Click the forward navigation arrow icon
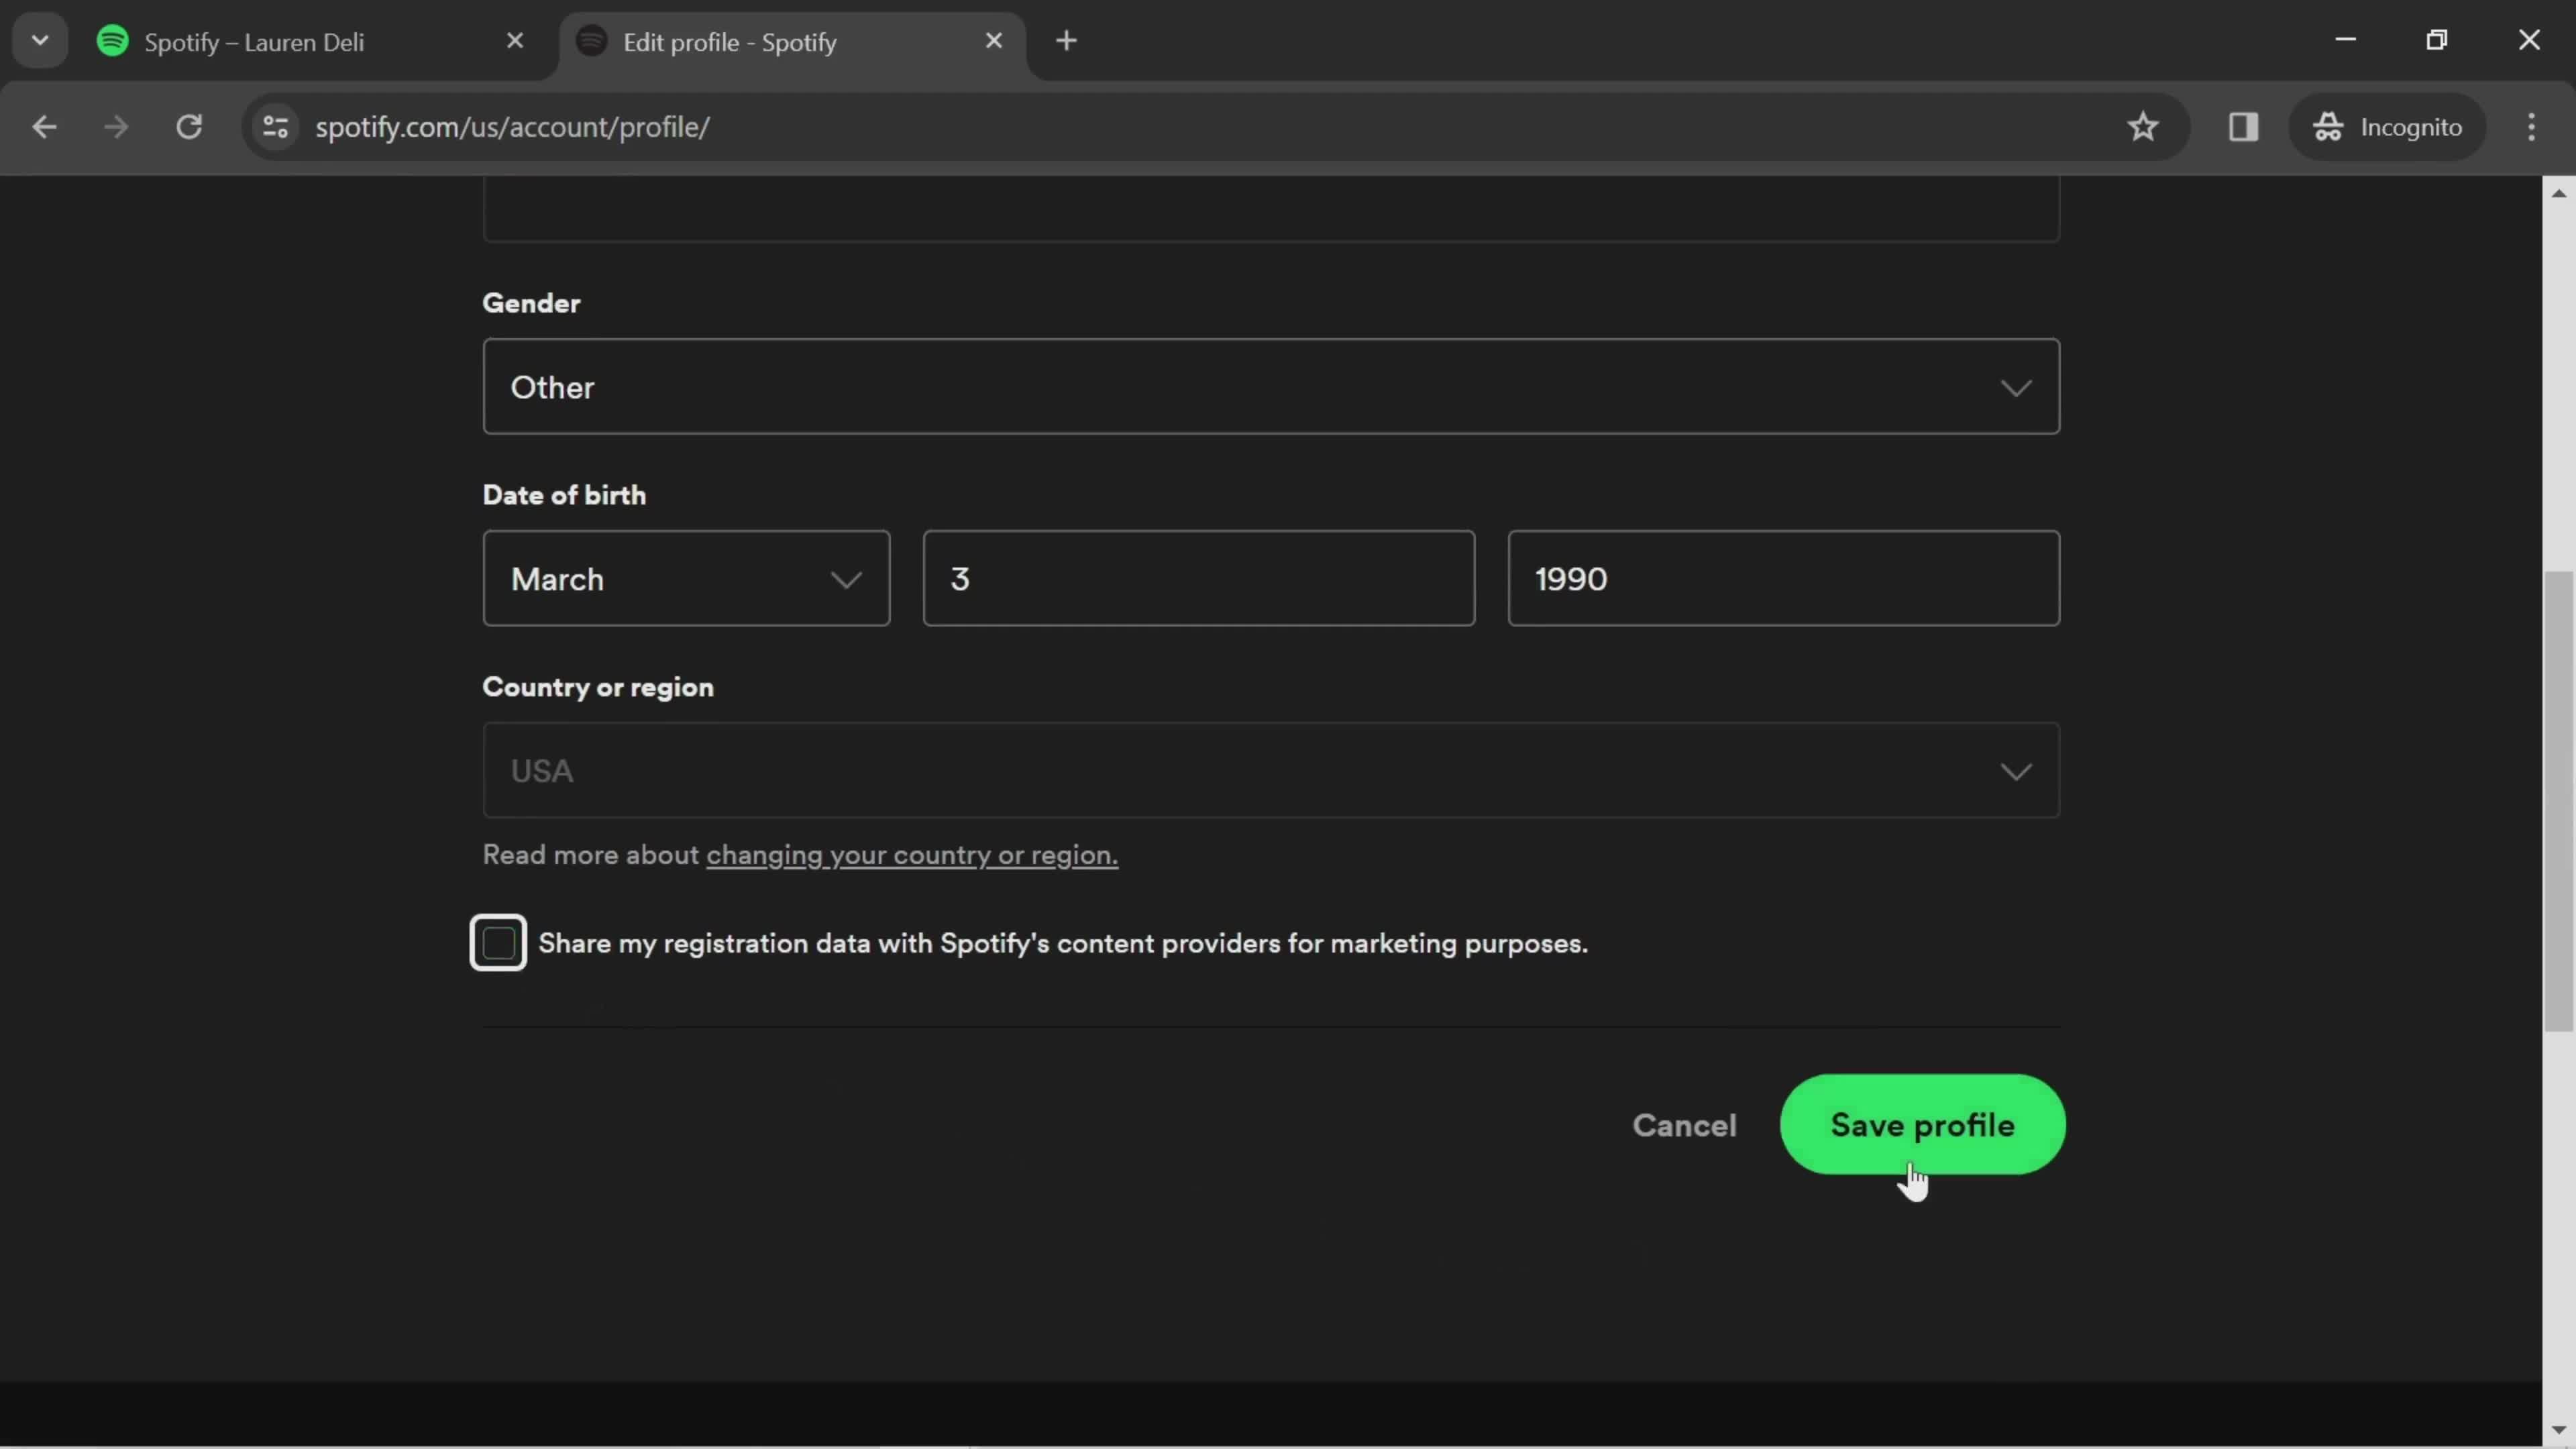Viewport: 2576px width, 1449px height. point(113,125)
